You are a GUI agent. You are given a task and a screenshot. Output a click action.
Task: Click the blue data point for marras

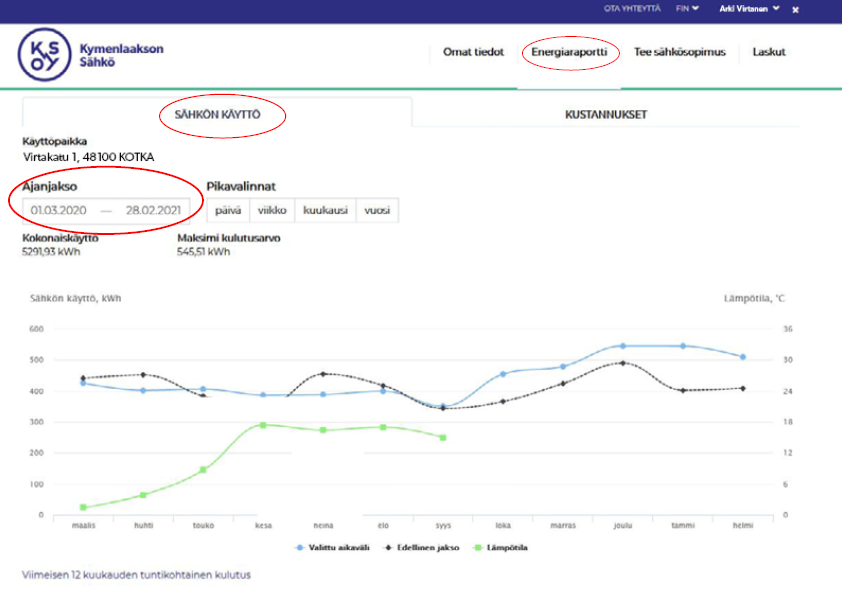(563, 367)
